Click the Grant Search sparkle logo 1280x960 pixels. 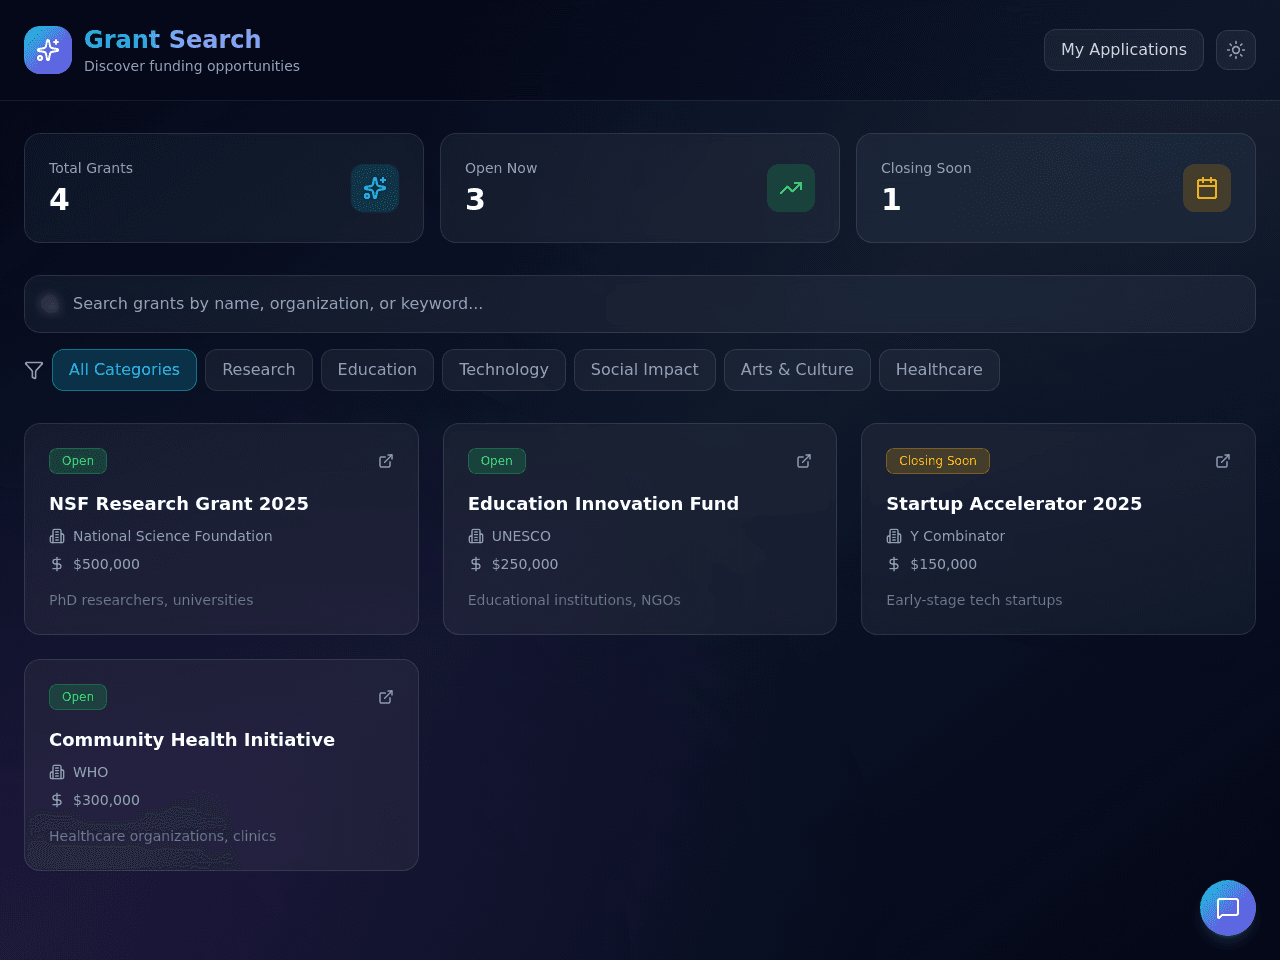coord(48,50)
